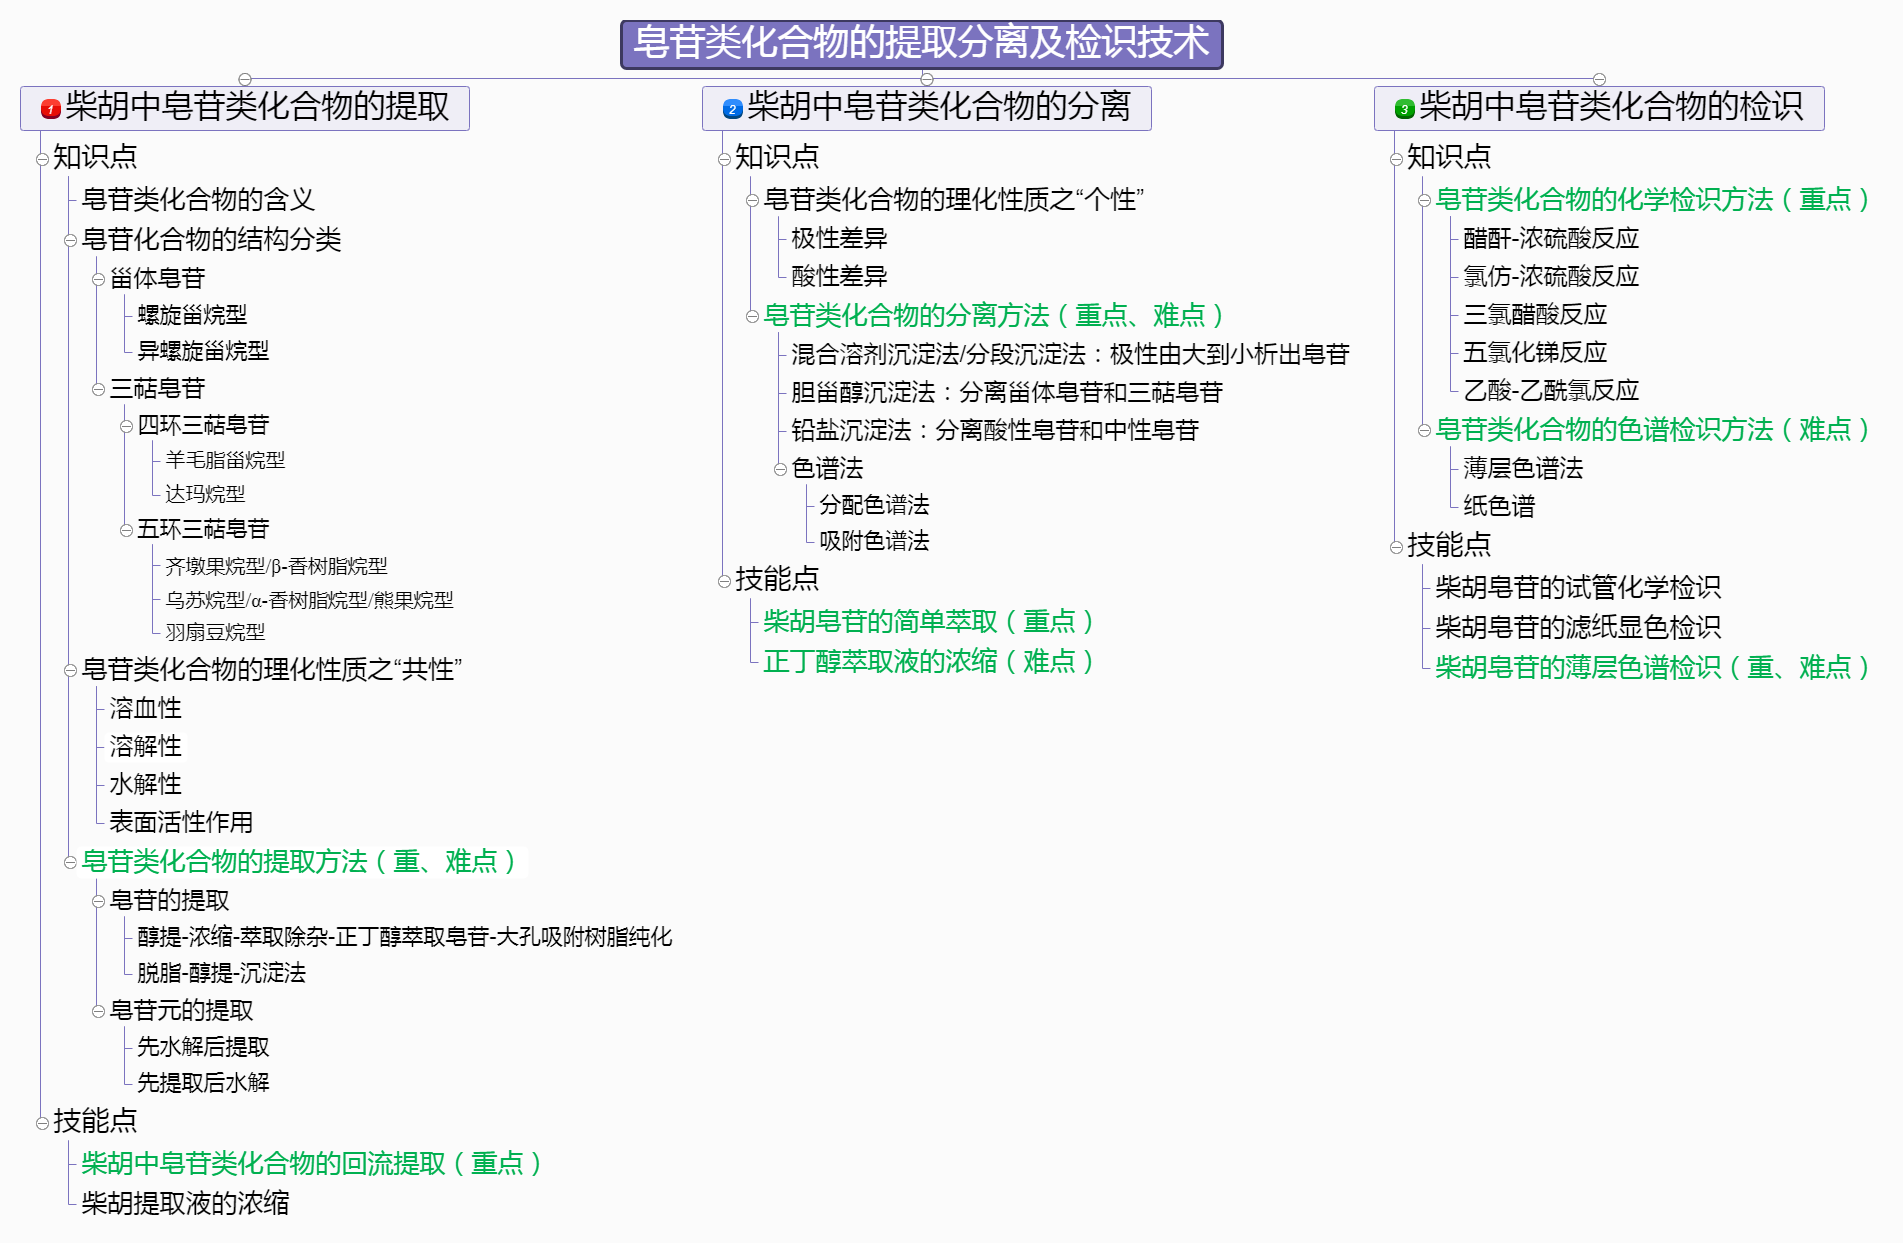Viewport: 1903px width, 1243px height.
Task: Select the topic 乌苏烷型/α-香树脂烷型/熊果烷型
Action: tap(309, 600)
